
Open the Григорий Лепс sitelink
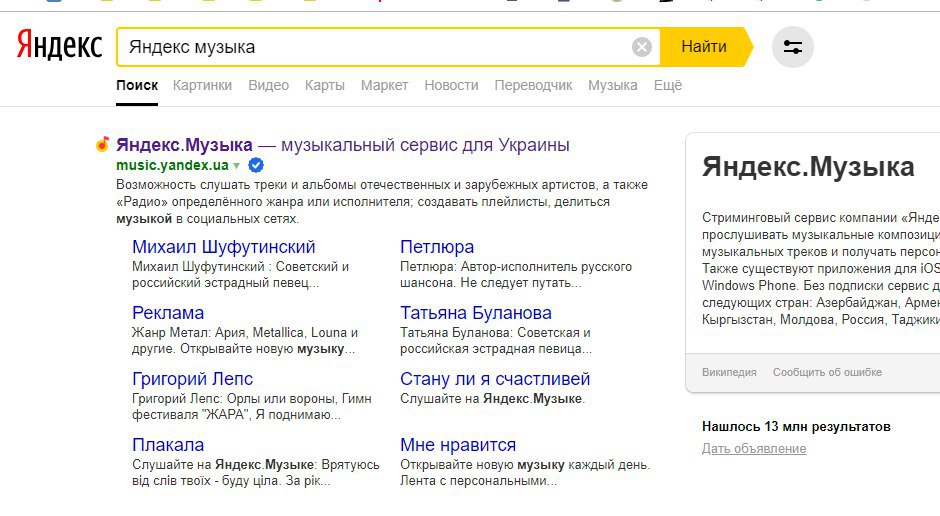(192, 379)
